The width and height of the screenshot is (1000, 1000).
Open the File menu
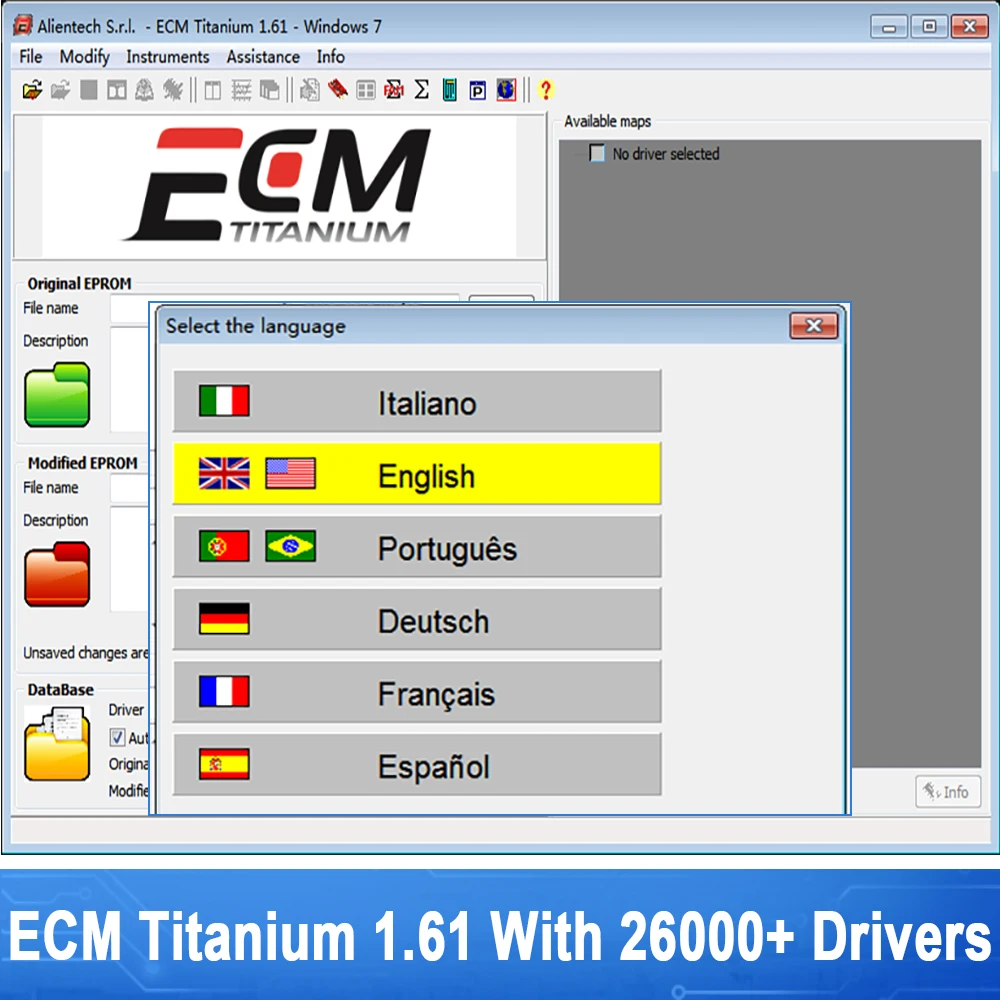click(x=31, y=57)
